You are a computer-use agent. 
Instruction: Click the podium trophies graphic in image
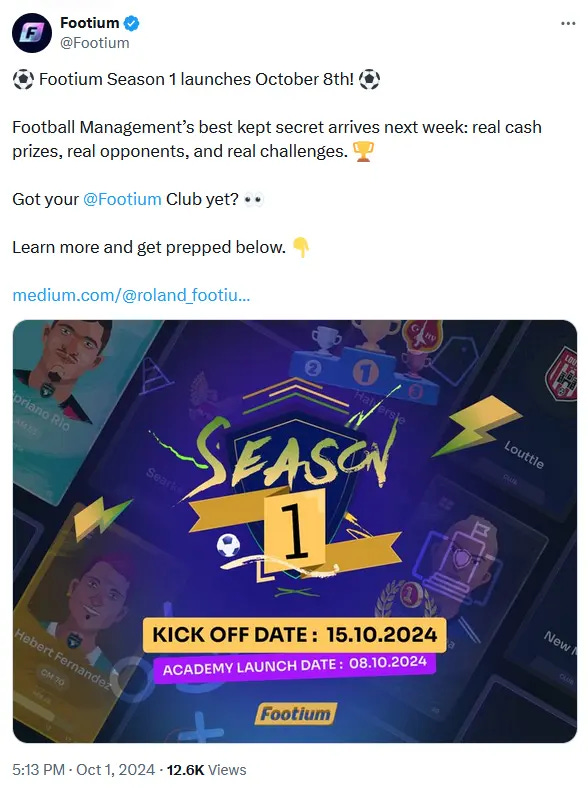(365, 364)
